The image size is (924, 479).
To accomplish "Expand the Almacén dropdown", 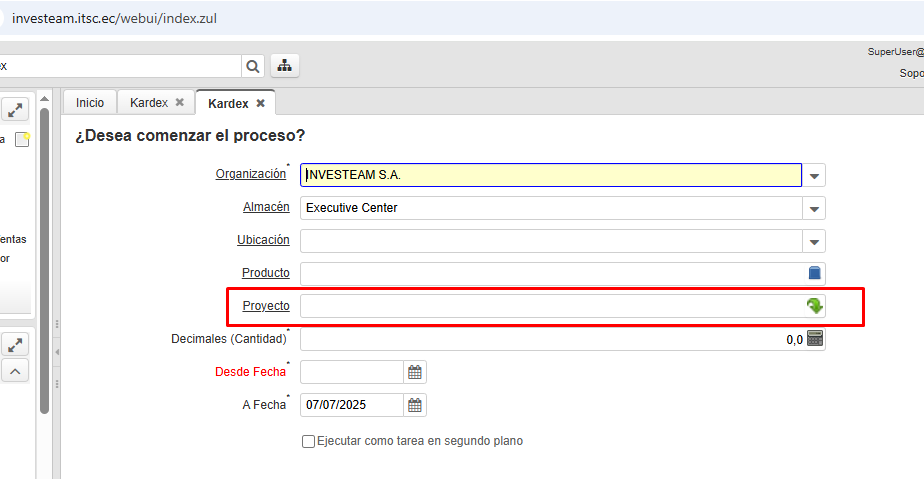I will [815, 208].
